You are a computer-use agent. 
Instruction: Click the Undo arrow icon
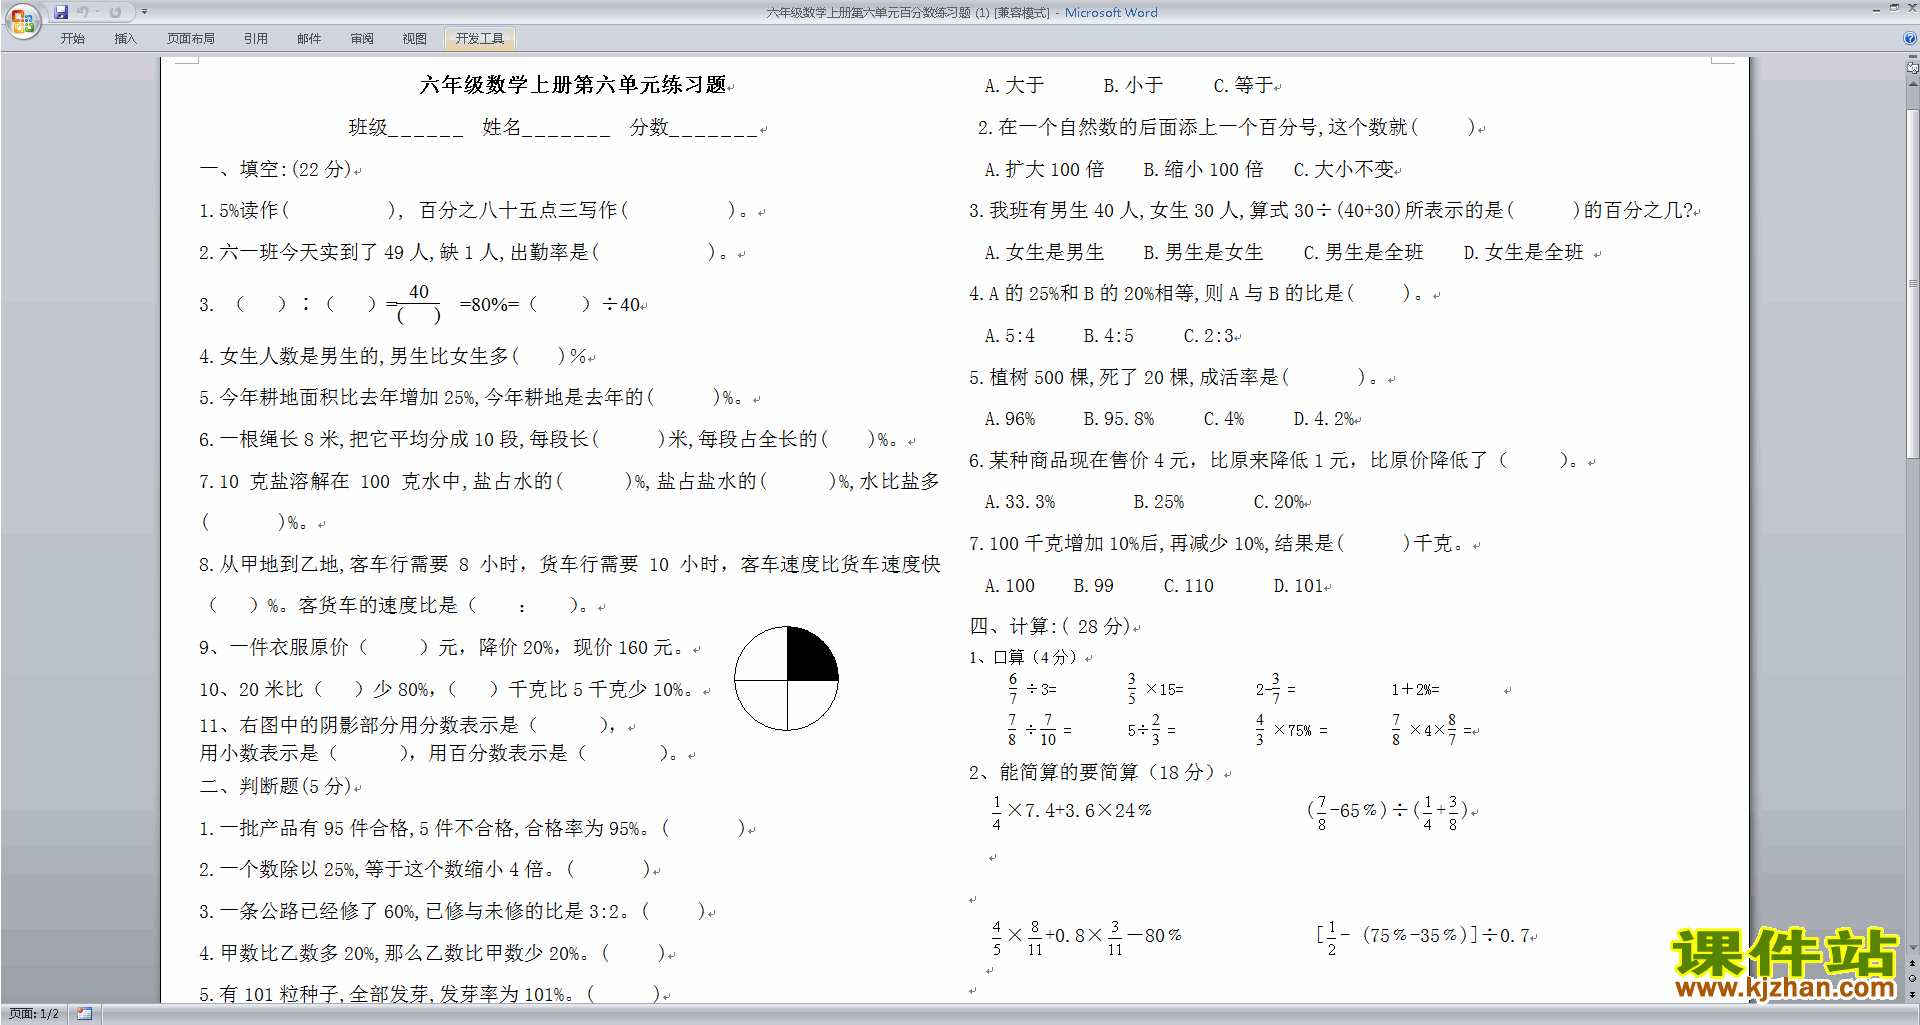coord(83,12)
